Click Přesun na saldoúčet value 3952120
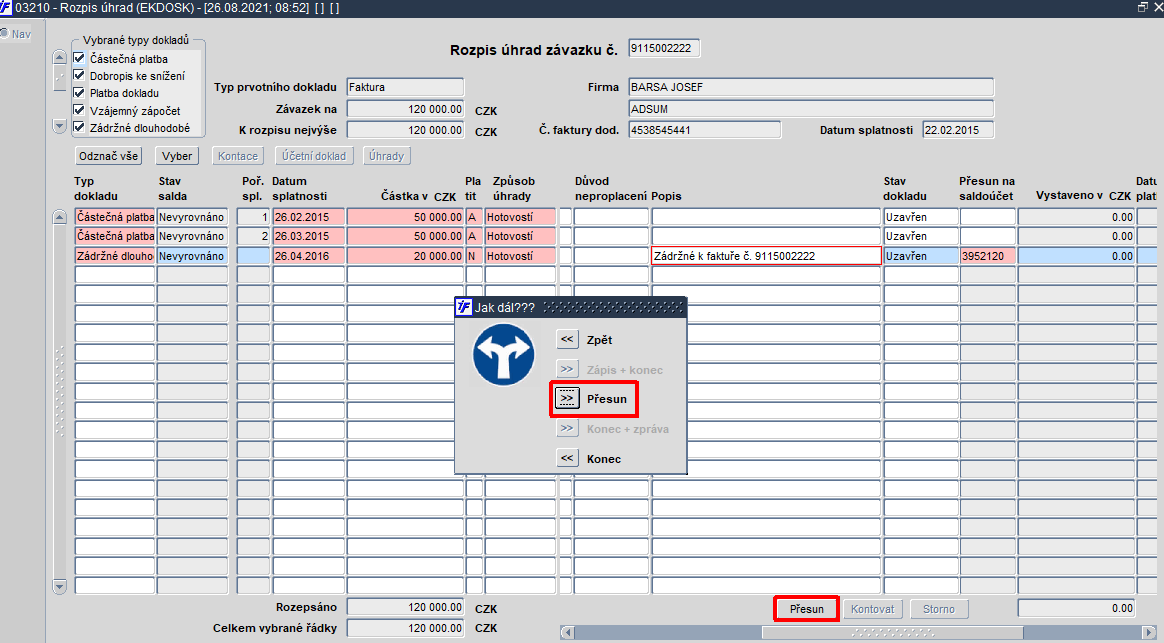Screen dimensions: 1164x643 987,255
